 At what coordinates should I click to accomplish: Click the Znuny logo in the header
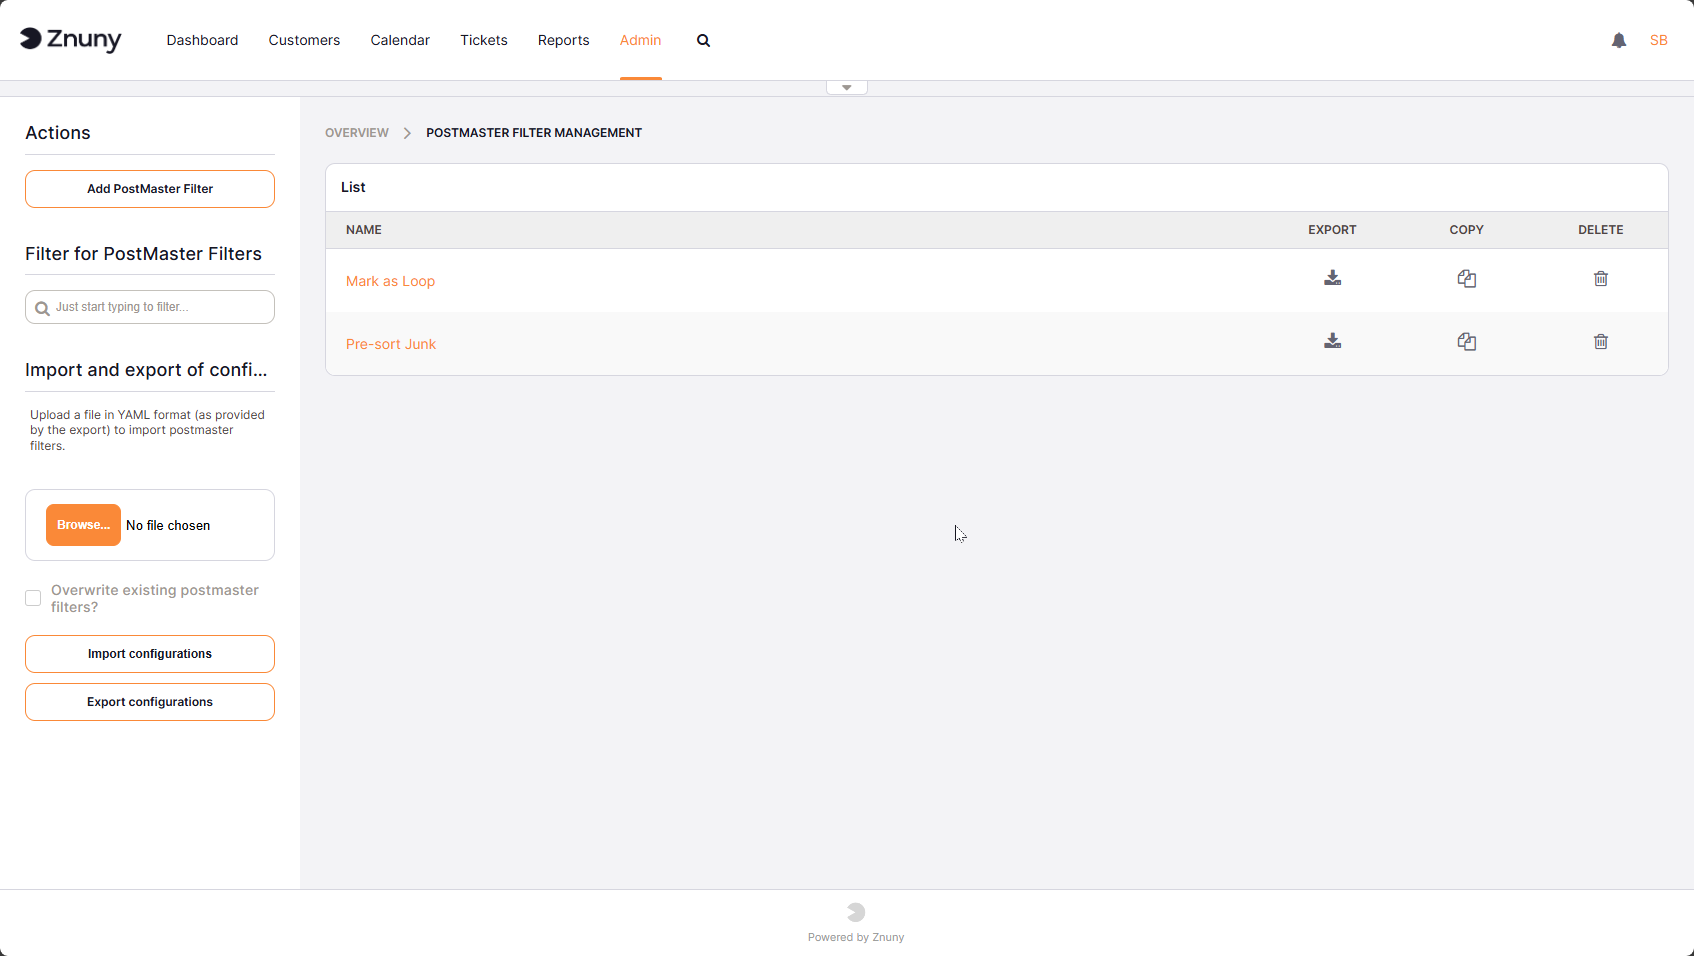click(x=70, y=40)
